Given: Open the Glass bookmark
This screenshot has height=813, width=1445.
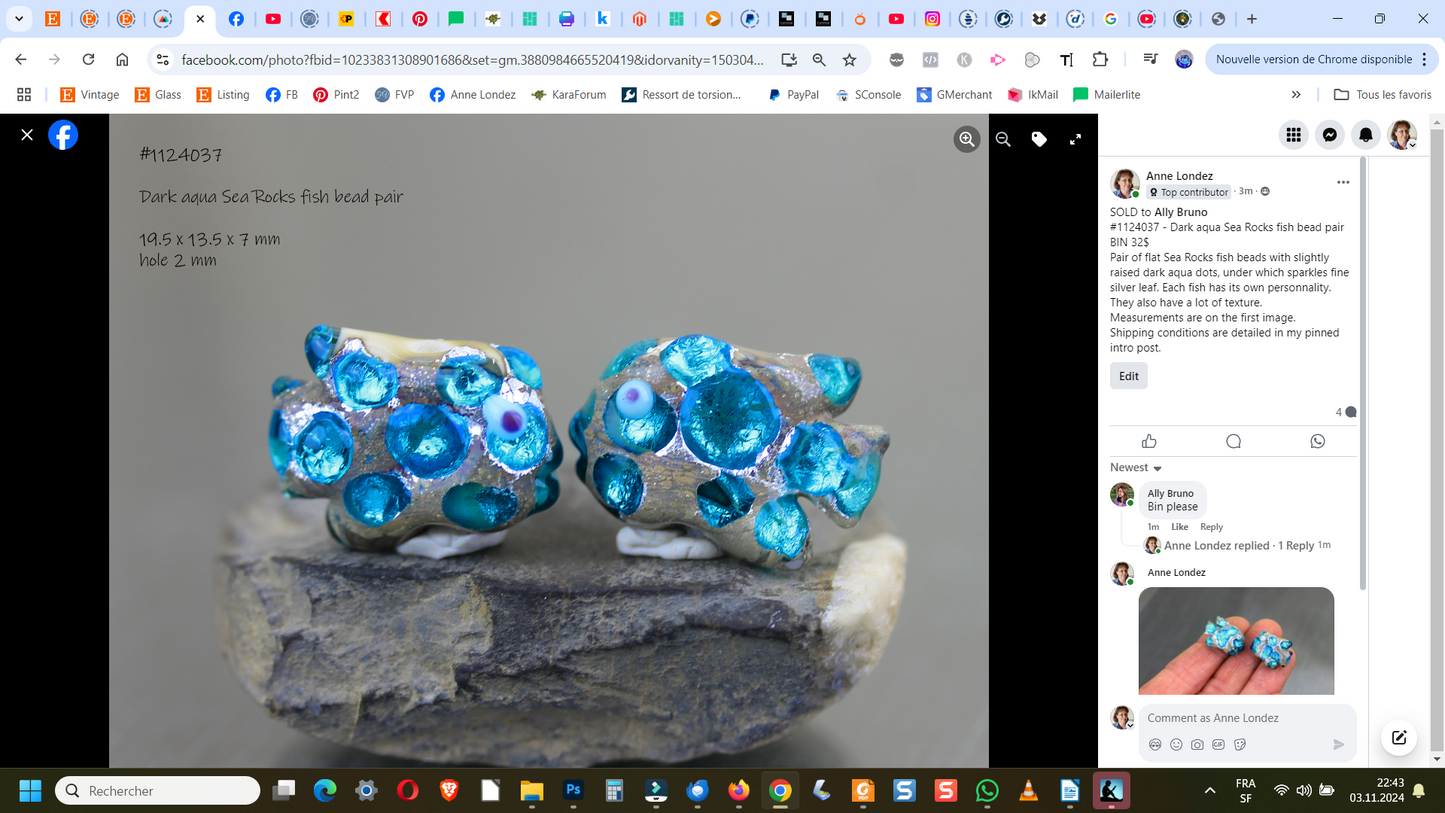Looking at the screenshot, I should pos(158,95).
